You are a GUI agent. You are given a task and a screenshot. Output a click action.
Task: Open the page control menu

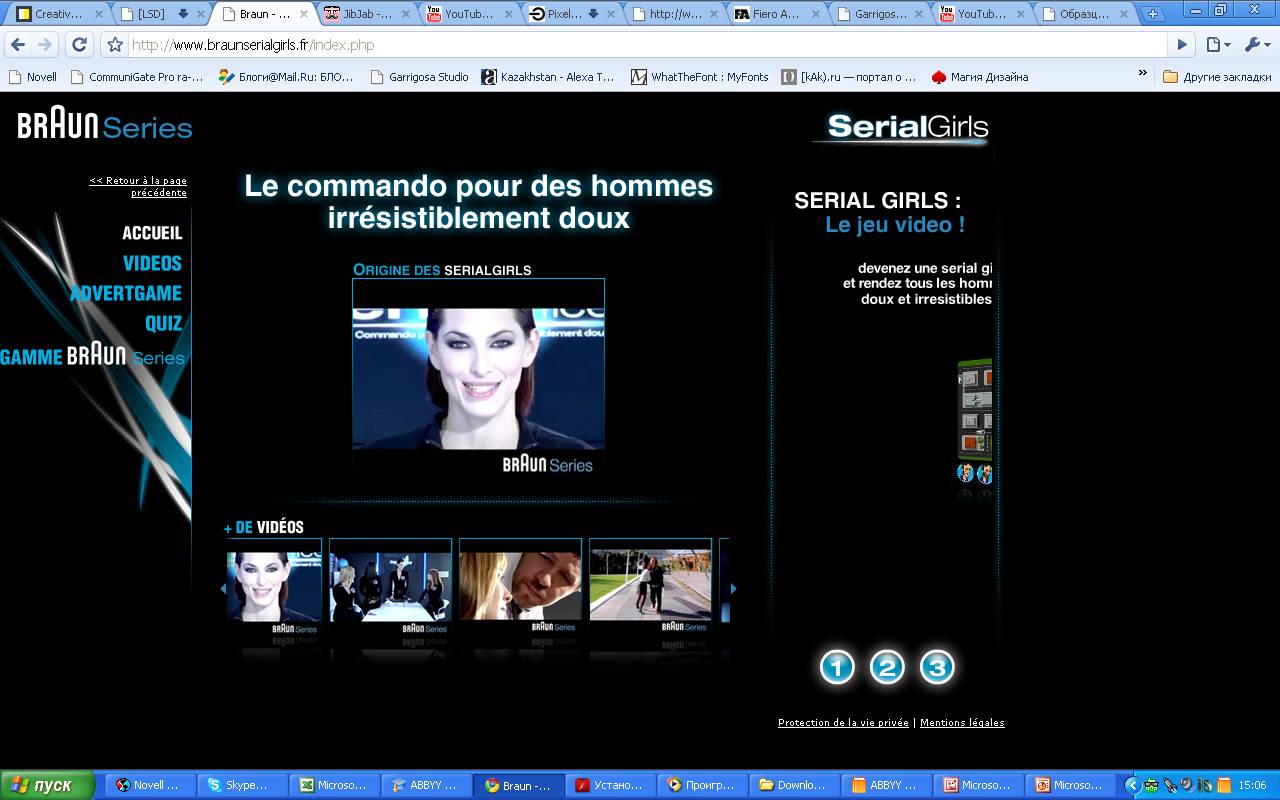[1217, 45]
